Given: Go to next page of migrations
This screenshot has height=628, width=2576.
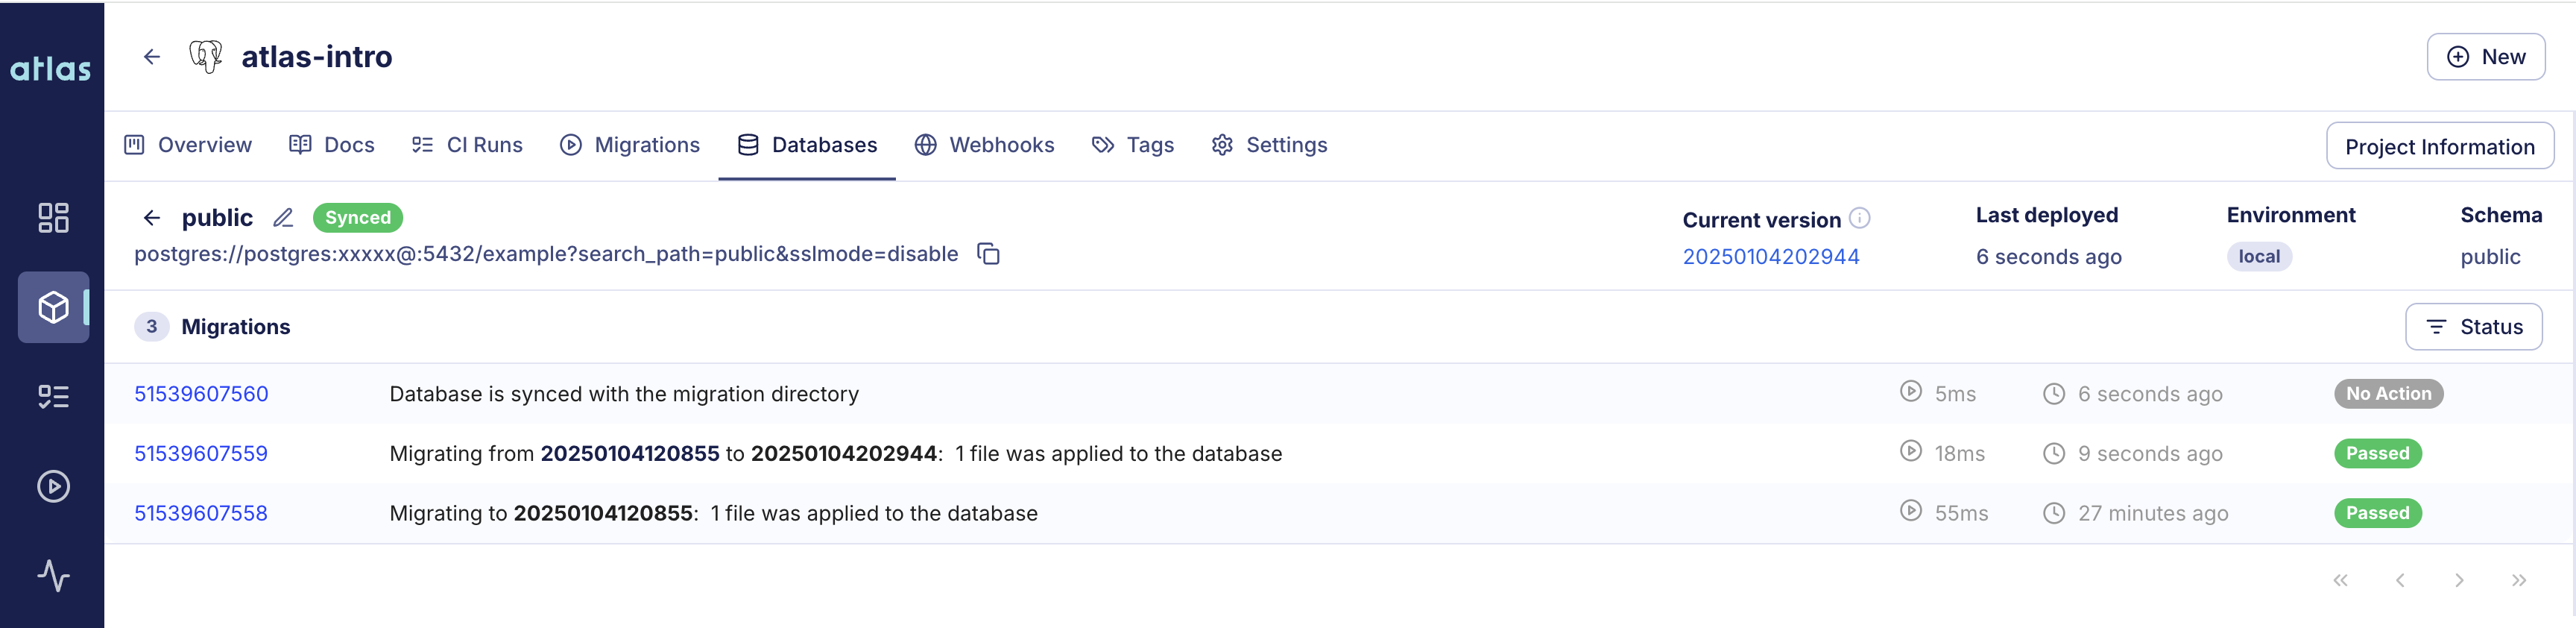Looking at the screenshot, I should point(2459,580).
